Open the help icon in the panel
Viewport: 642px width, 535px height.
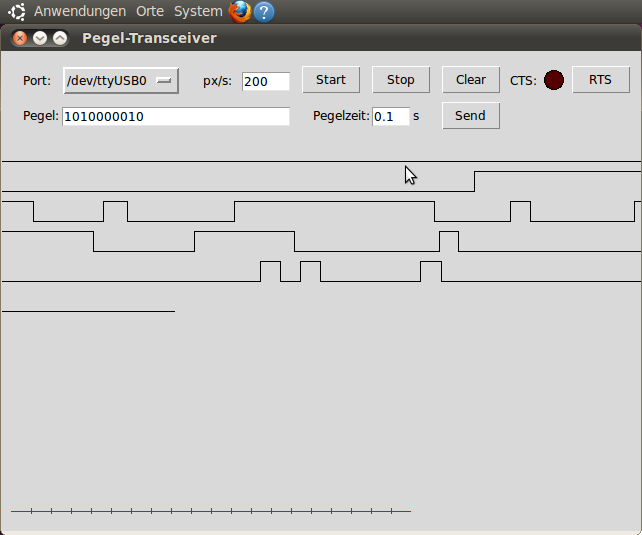coord(264,12)
